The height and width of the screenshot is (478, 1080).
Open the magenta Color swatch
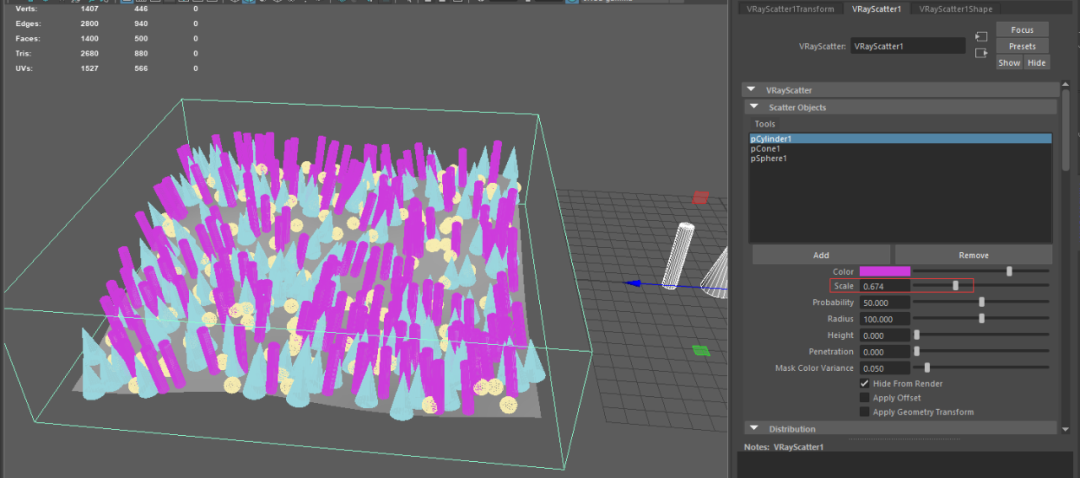pos(885,271)
